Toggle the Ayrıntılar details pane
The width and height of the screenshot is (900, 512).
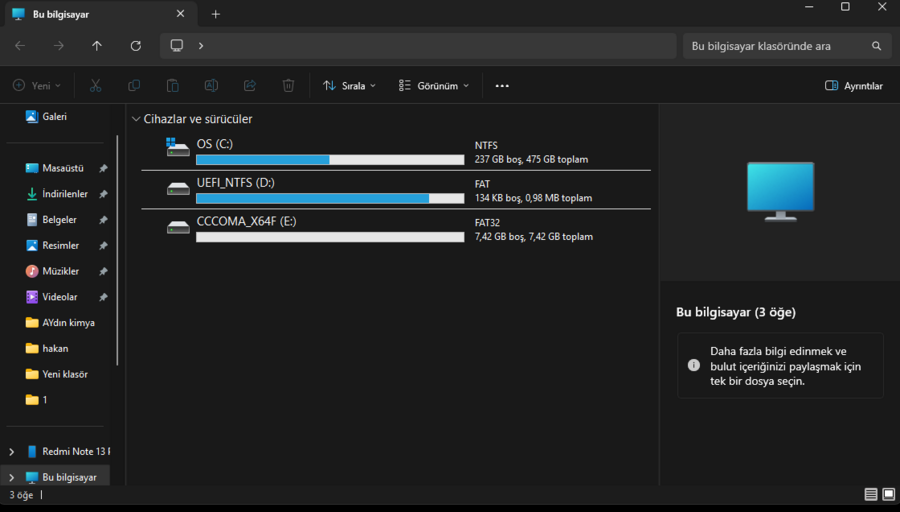coord(853,86)
